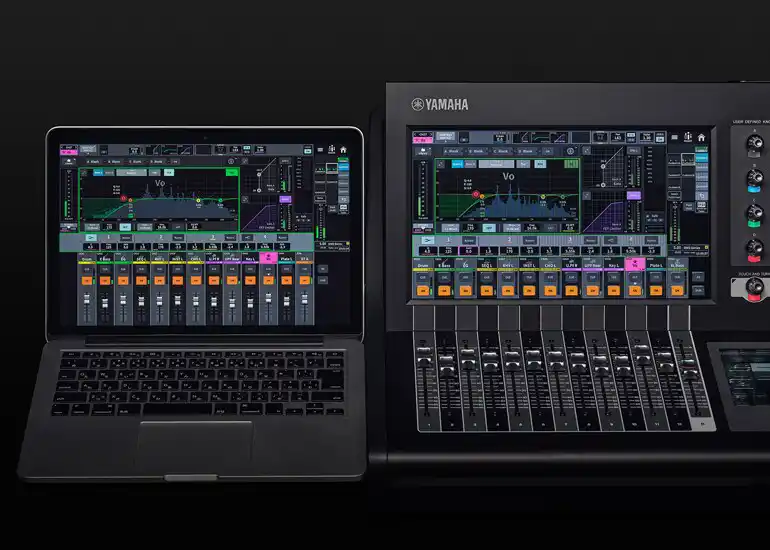Screen dimensions: 770x550
Task: Expand the dynamics 2 compressor graph on console
Action: coord(587,195)
